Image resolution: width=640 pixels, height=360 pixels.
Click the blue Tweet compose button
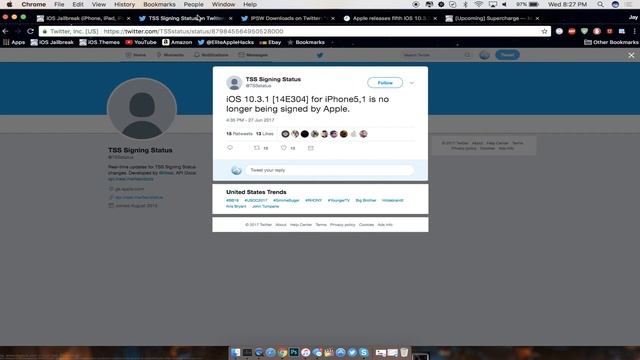coord(507,55)
